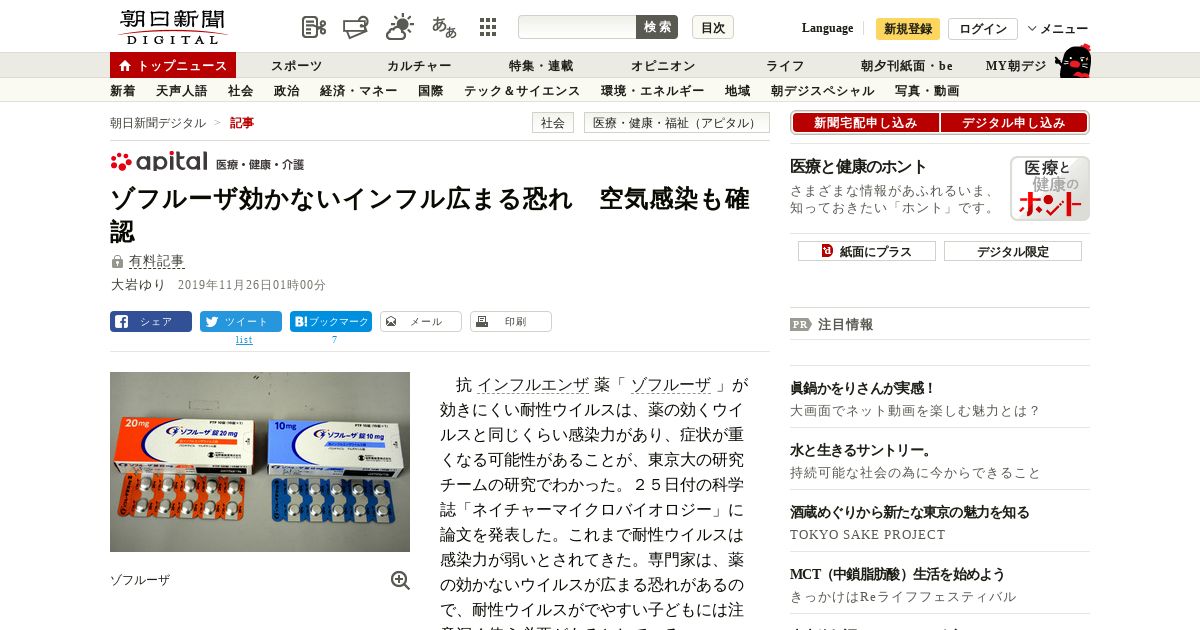Tweet this article
This screenshot has width=1200, height=630.
(241, 322)
